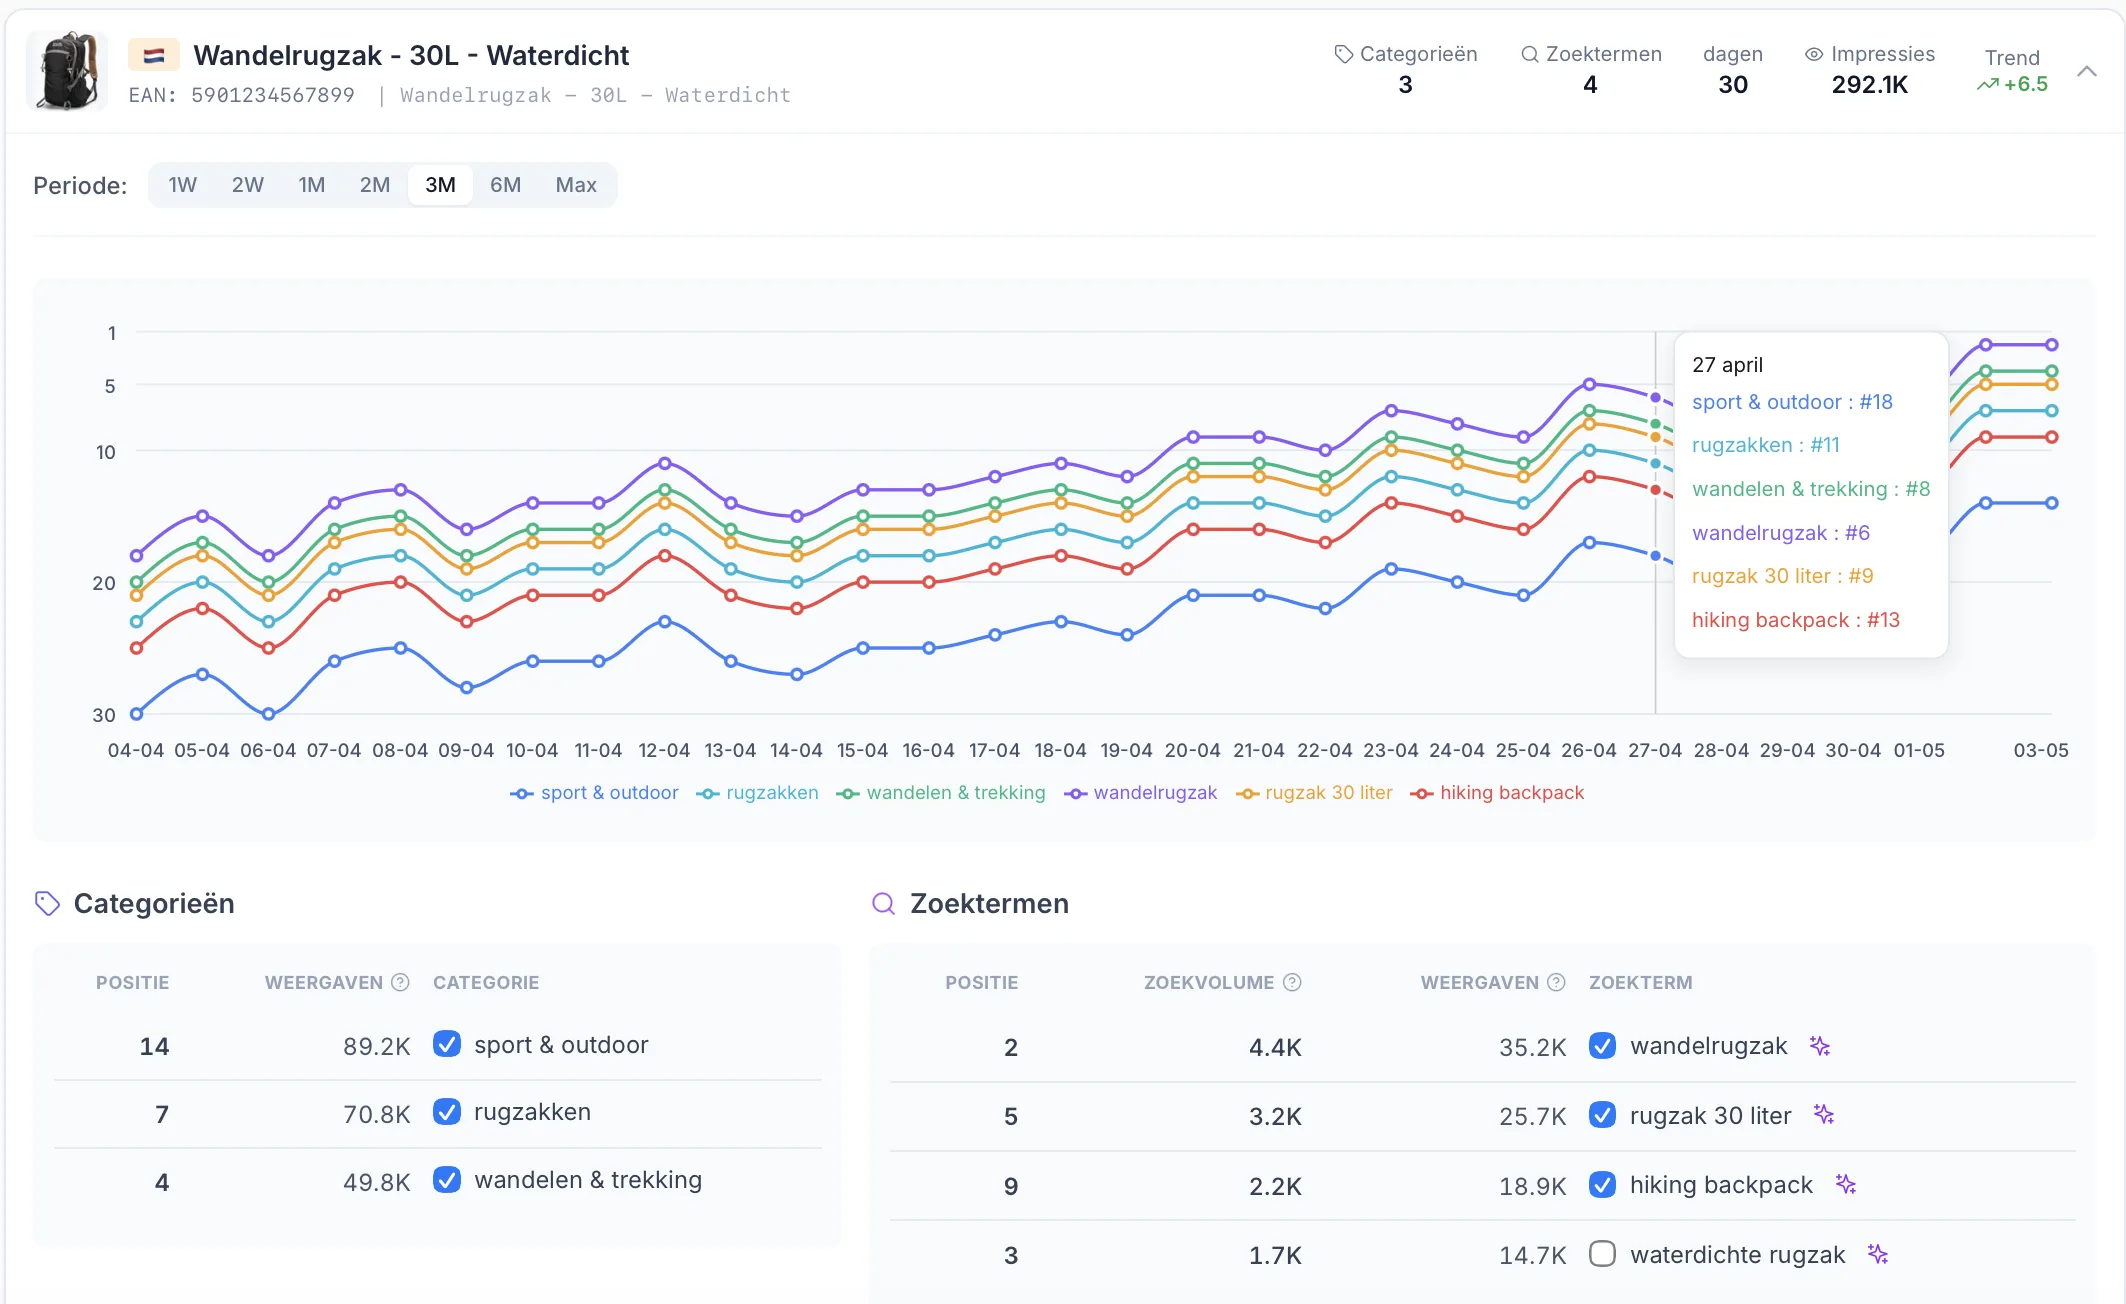2126x1304 pixels.
Task: Click the 49.8K views cell
Action: tap(376, 1182)
